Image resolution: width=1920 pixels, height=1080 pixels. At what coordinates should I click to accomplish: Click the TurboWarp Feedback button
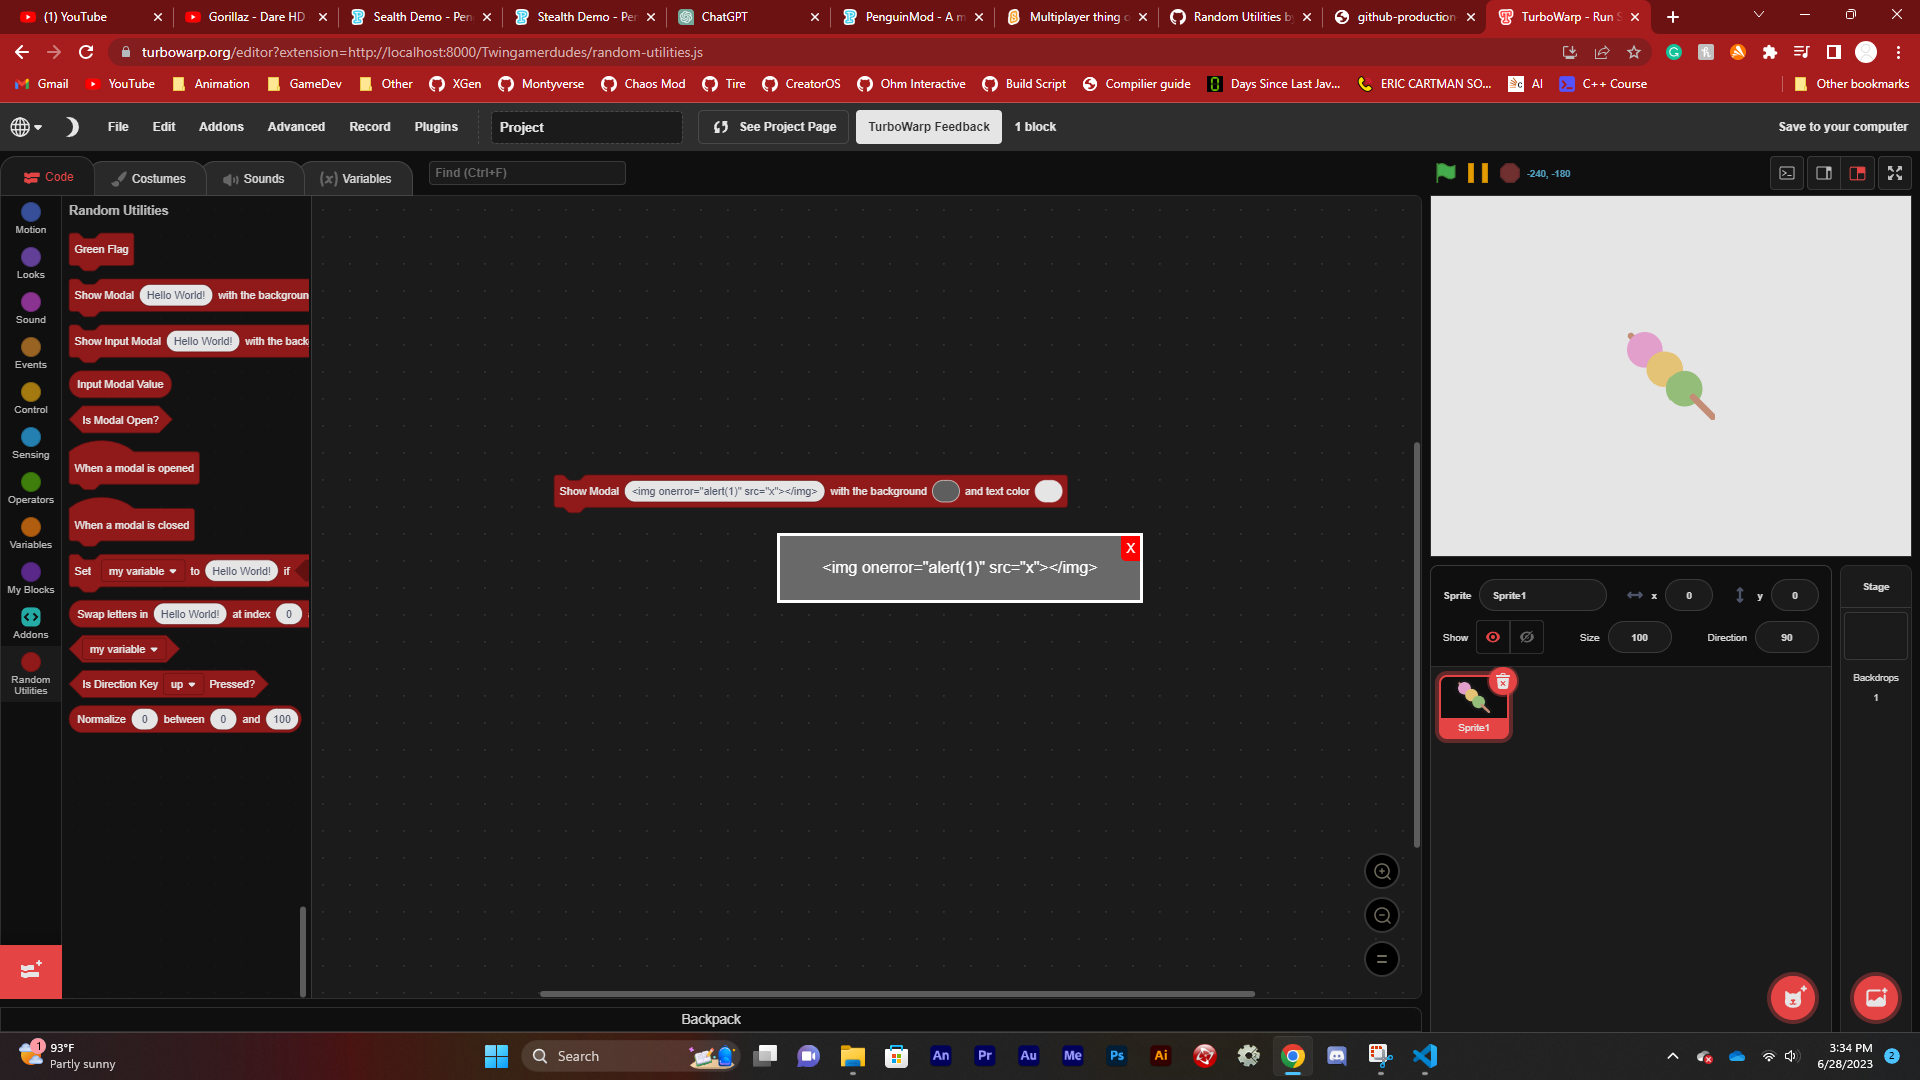point(928,127)
